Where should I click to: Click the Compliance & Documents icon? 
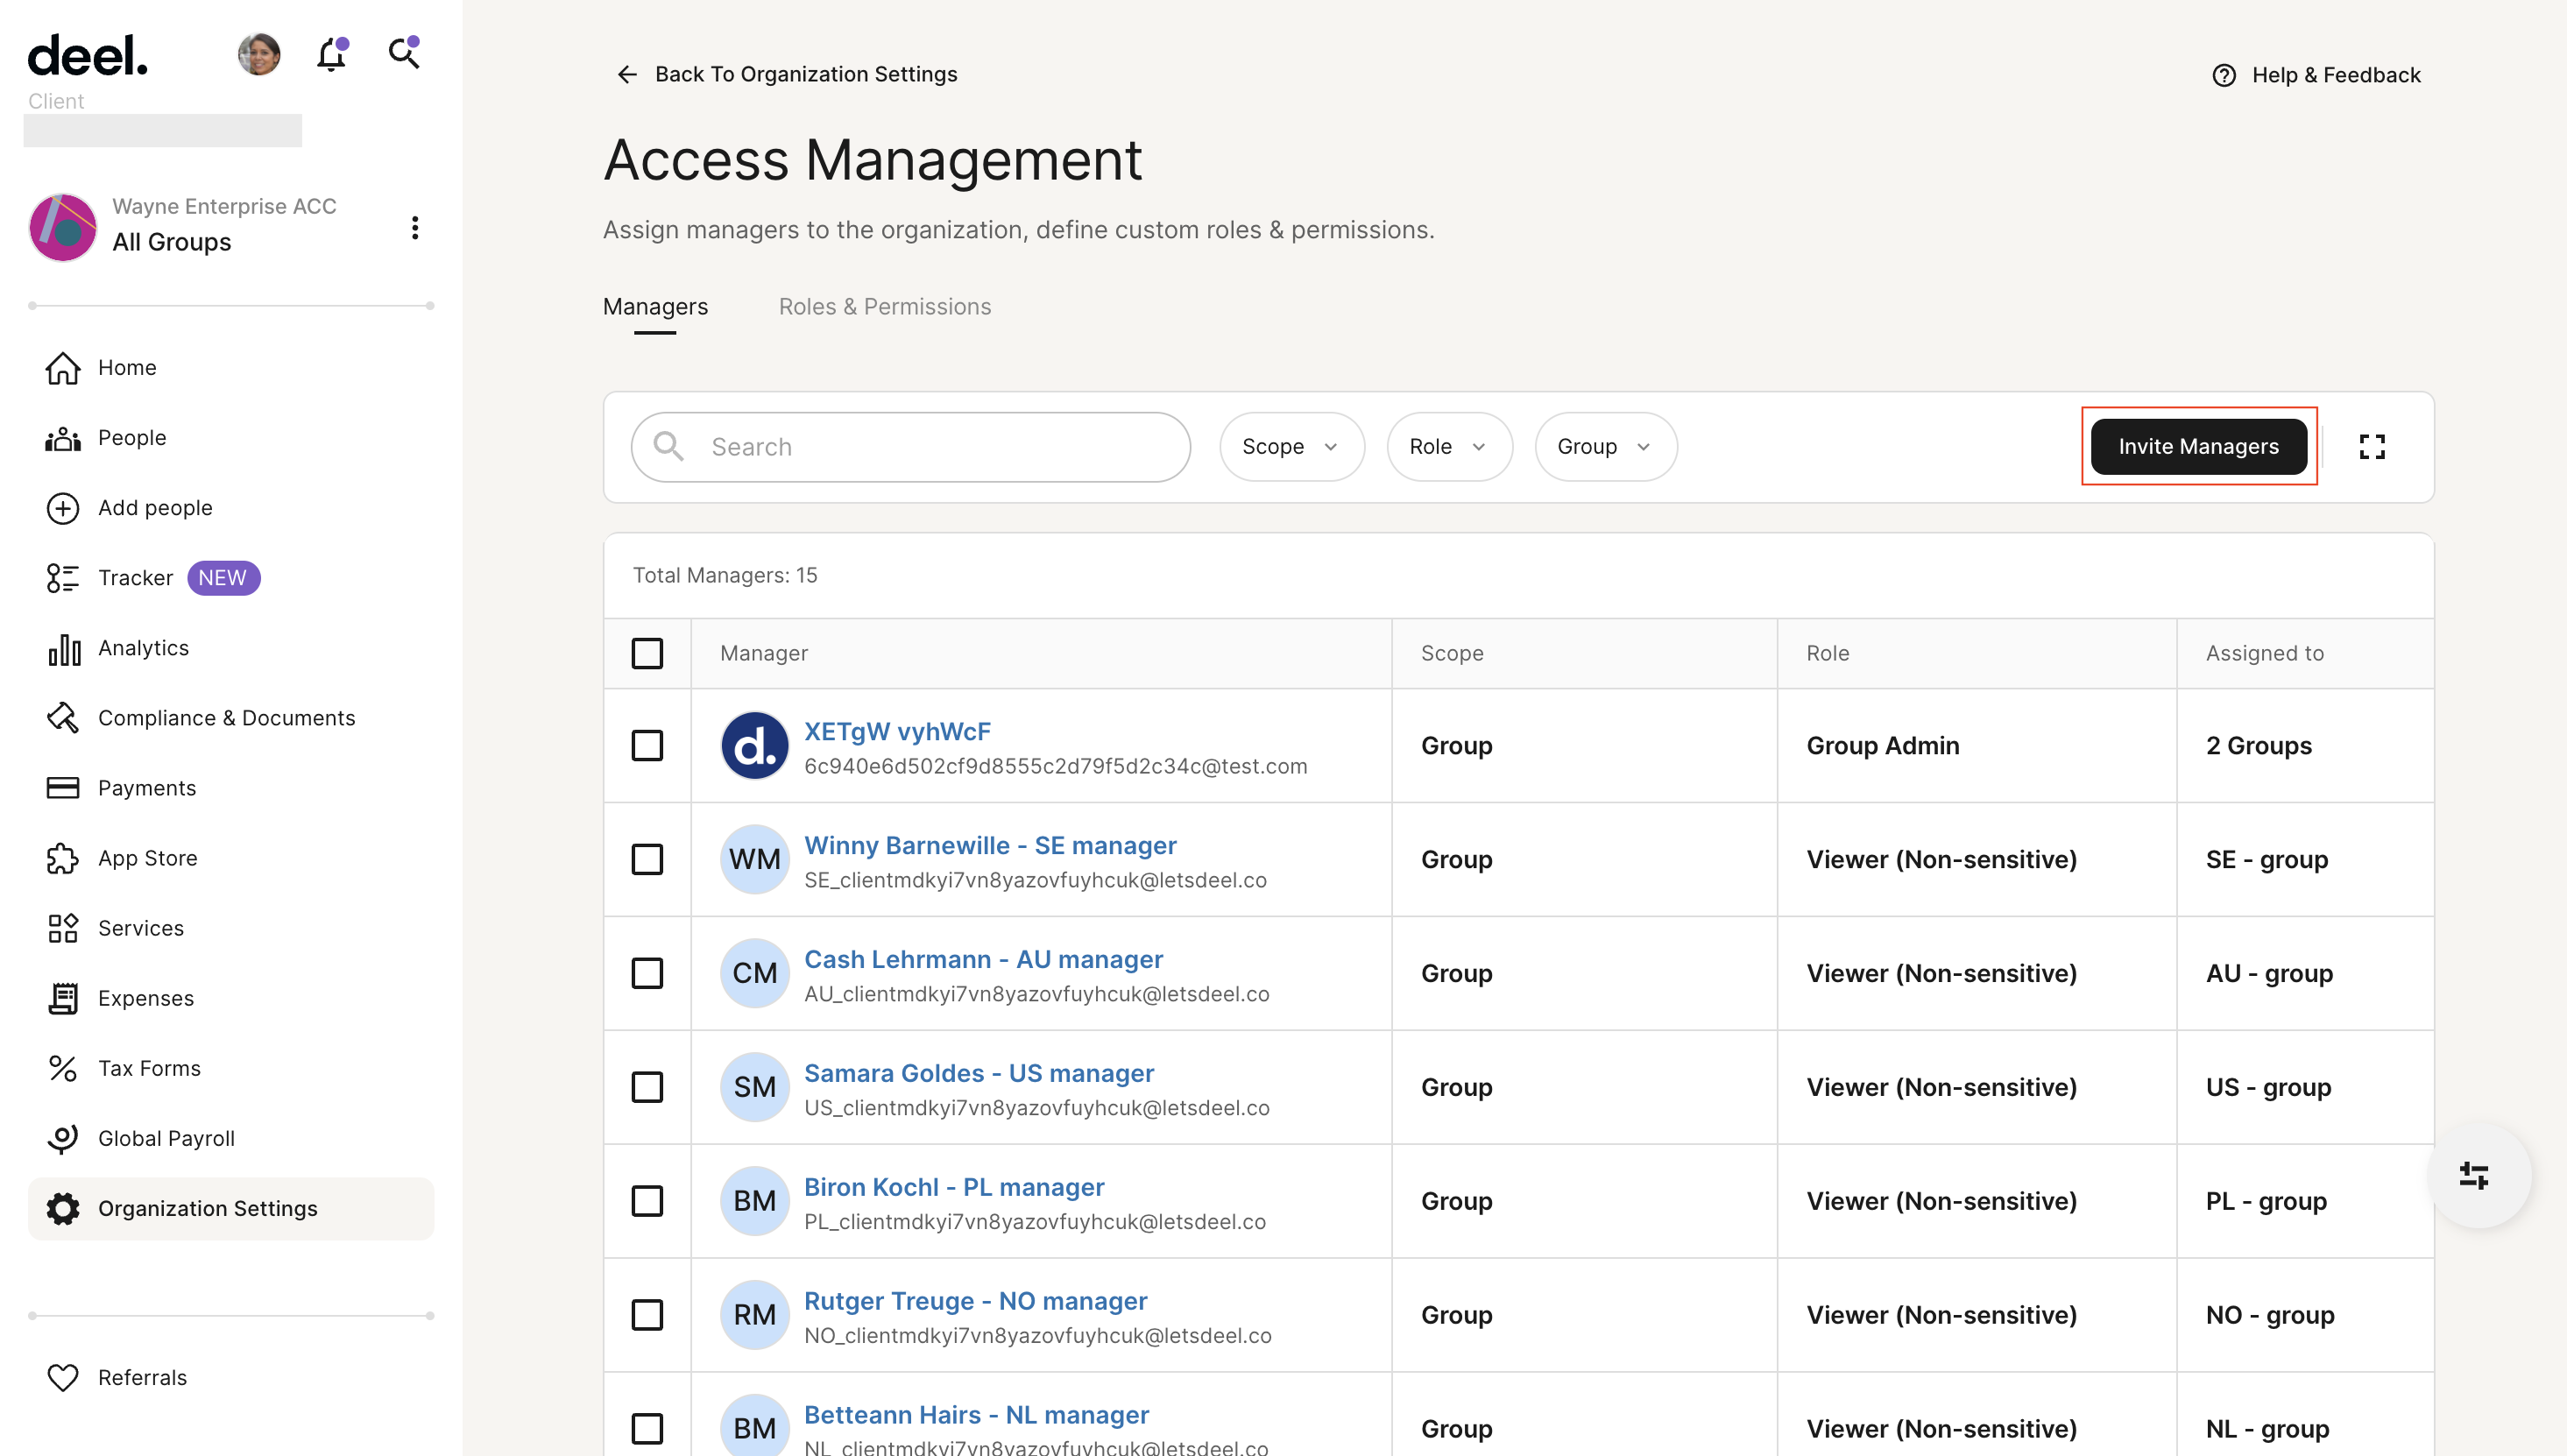click(63, 718)
